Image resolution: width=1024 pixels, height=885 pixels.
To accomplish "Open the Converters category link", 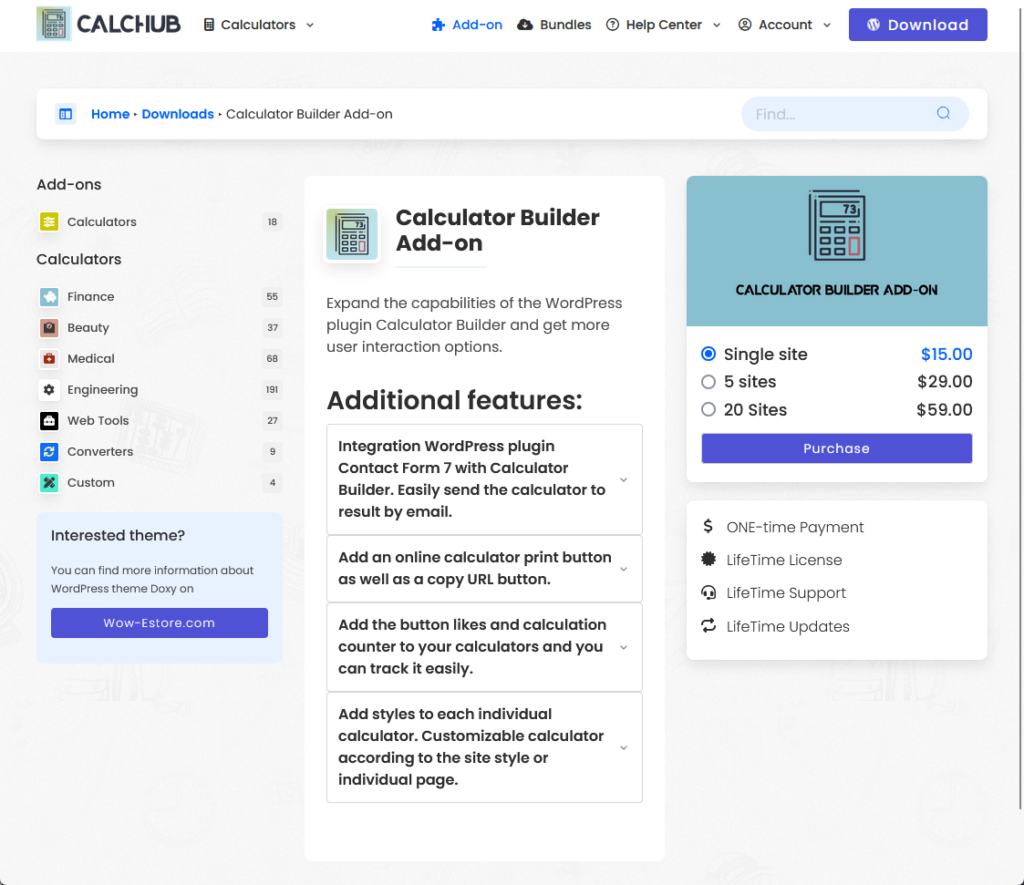I will tap(100, 452).
